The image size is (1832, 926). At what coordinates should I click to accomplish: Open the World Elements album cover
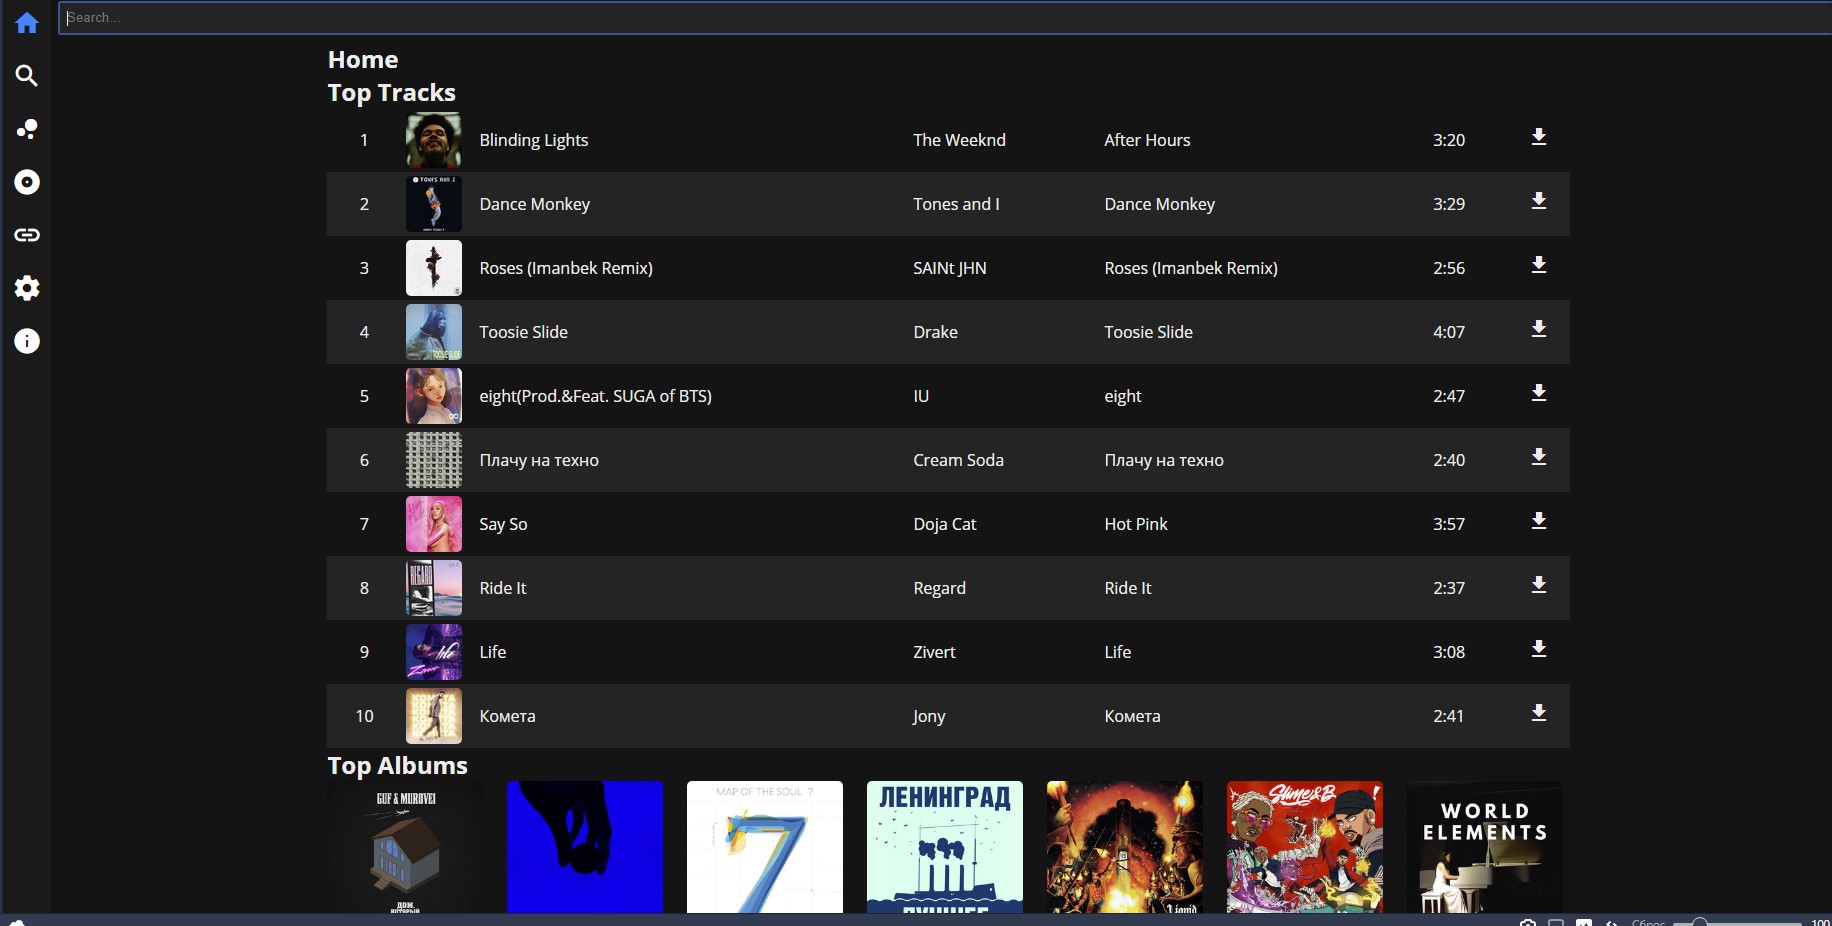1484,846
